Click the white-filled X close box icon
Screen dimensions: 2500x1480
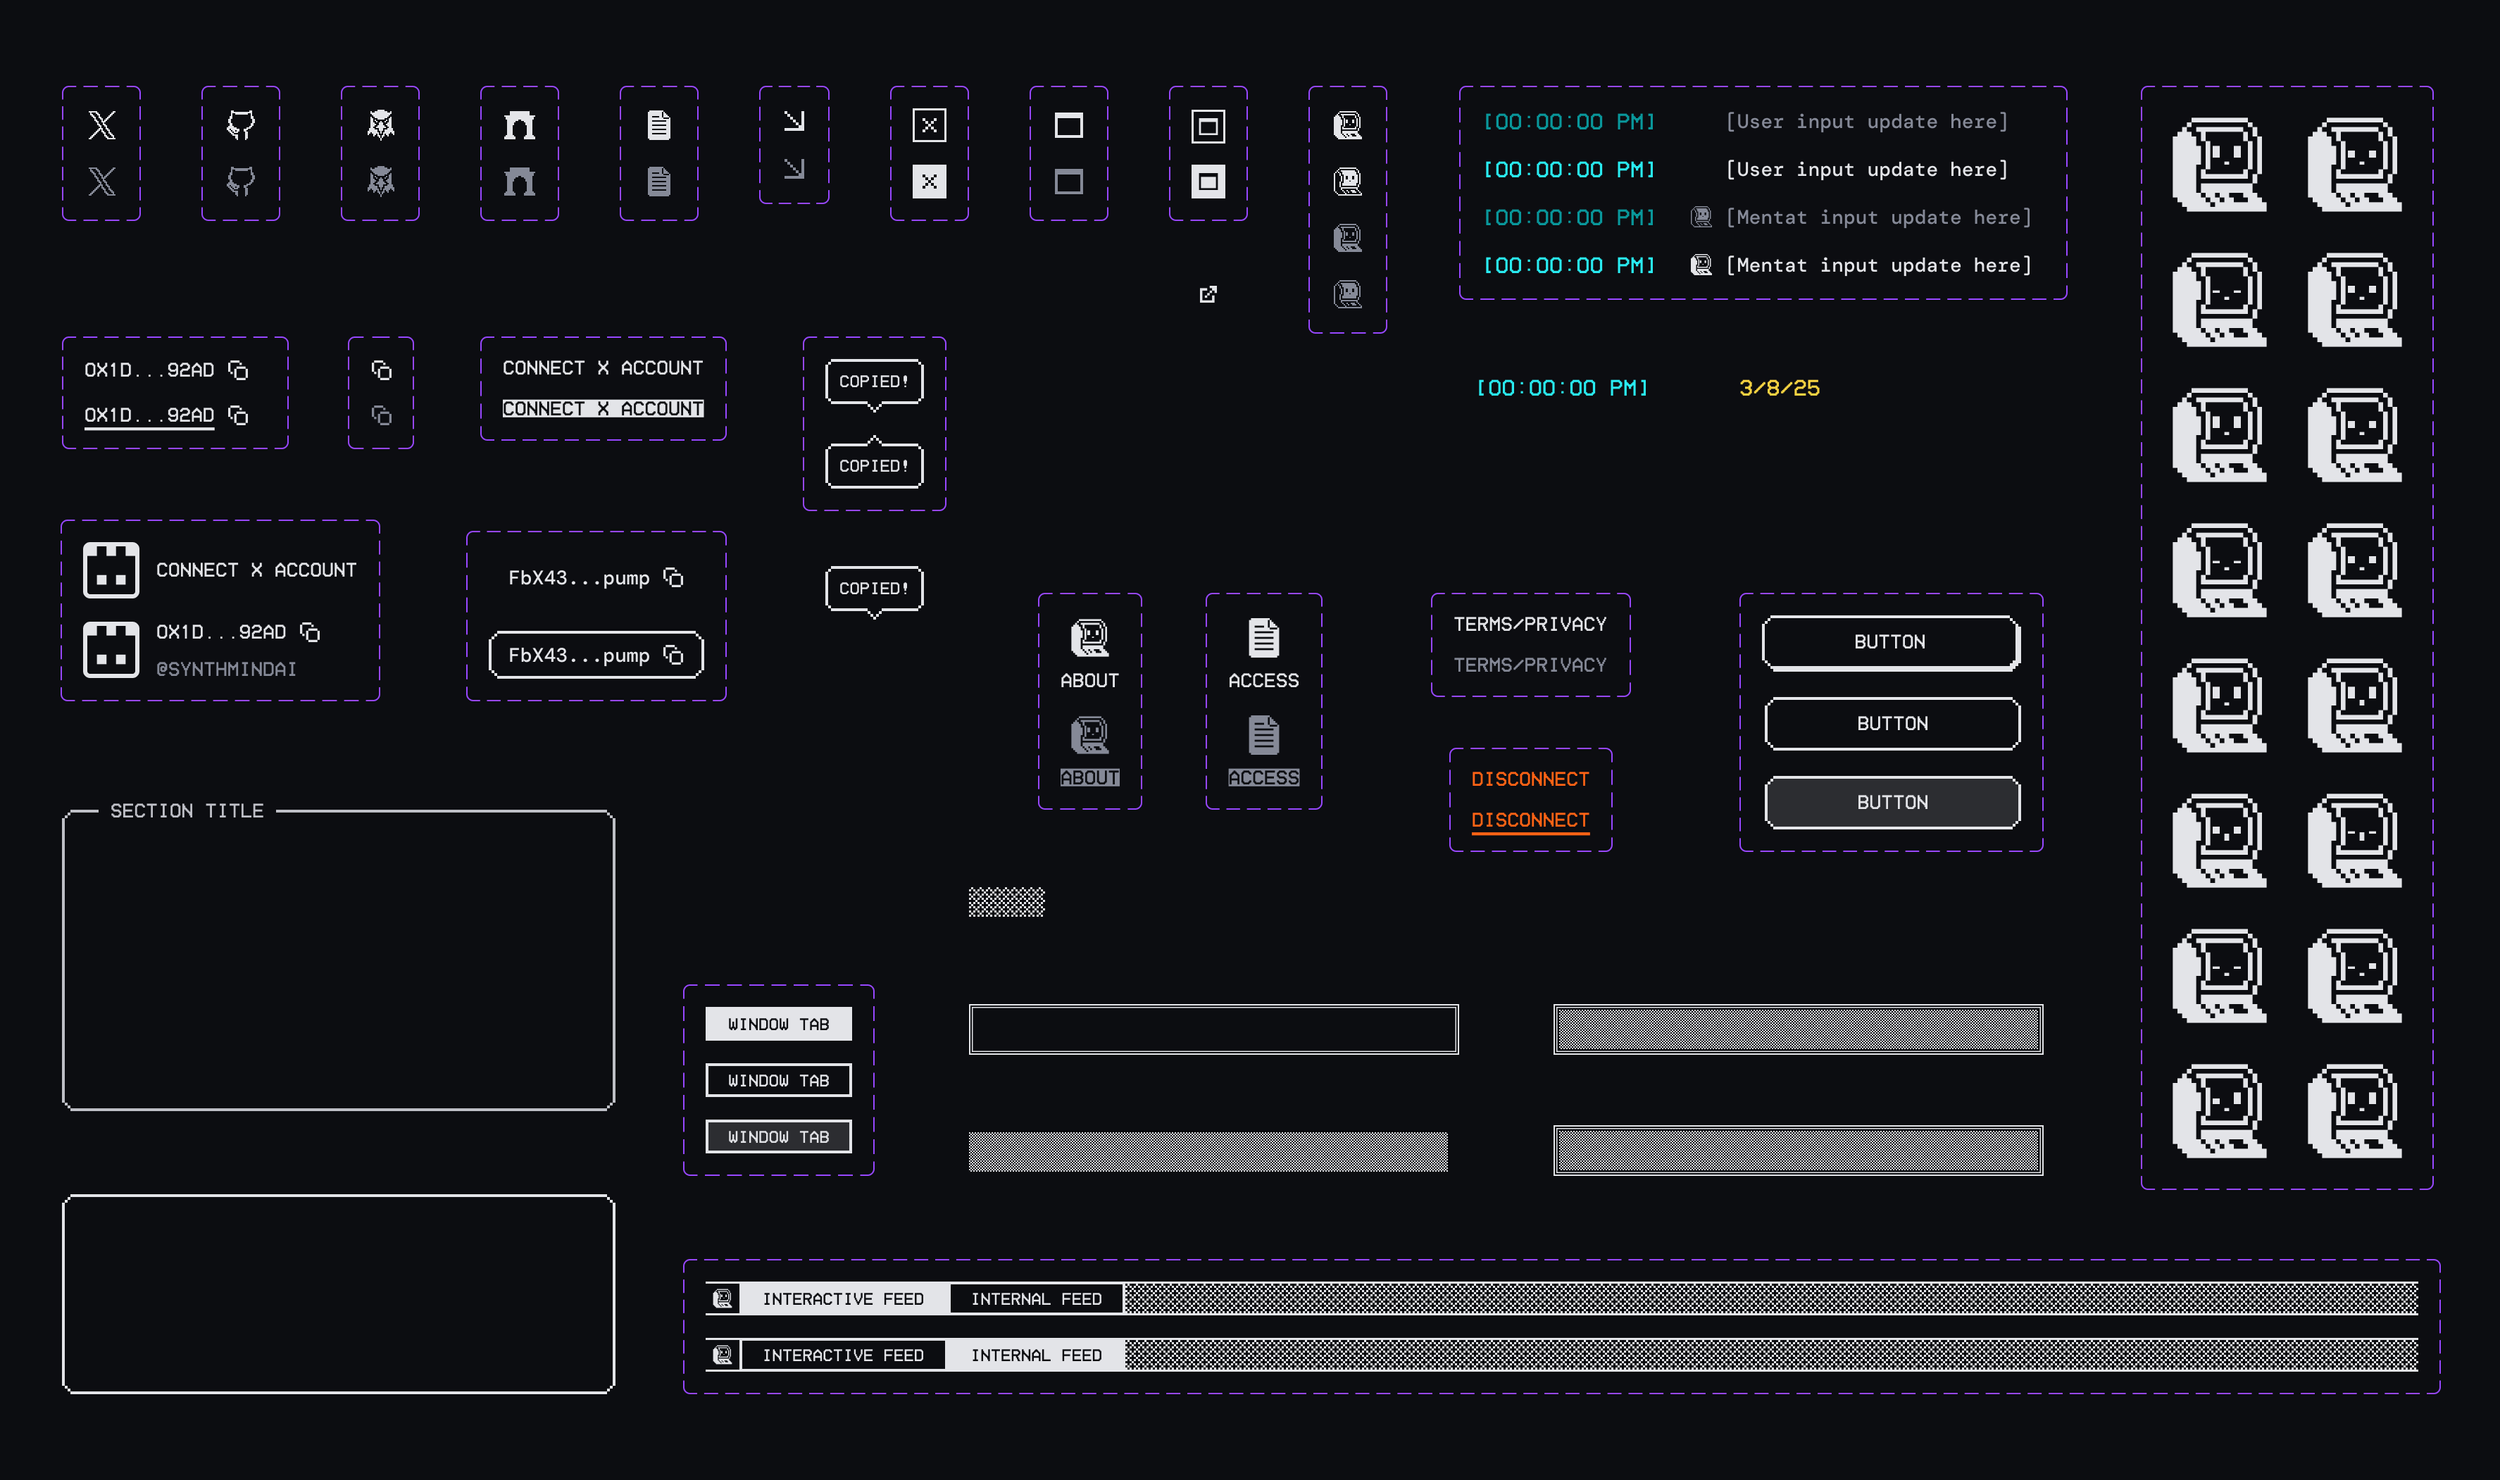(928, 181)
